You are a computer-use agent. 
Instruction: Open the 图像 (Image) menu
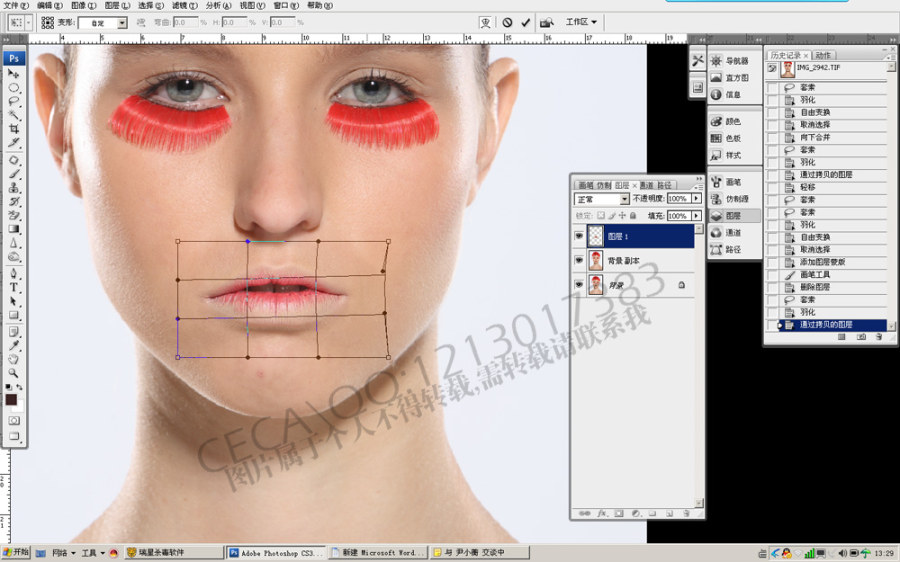[x=84, y=5]
